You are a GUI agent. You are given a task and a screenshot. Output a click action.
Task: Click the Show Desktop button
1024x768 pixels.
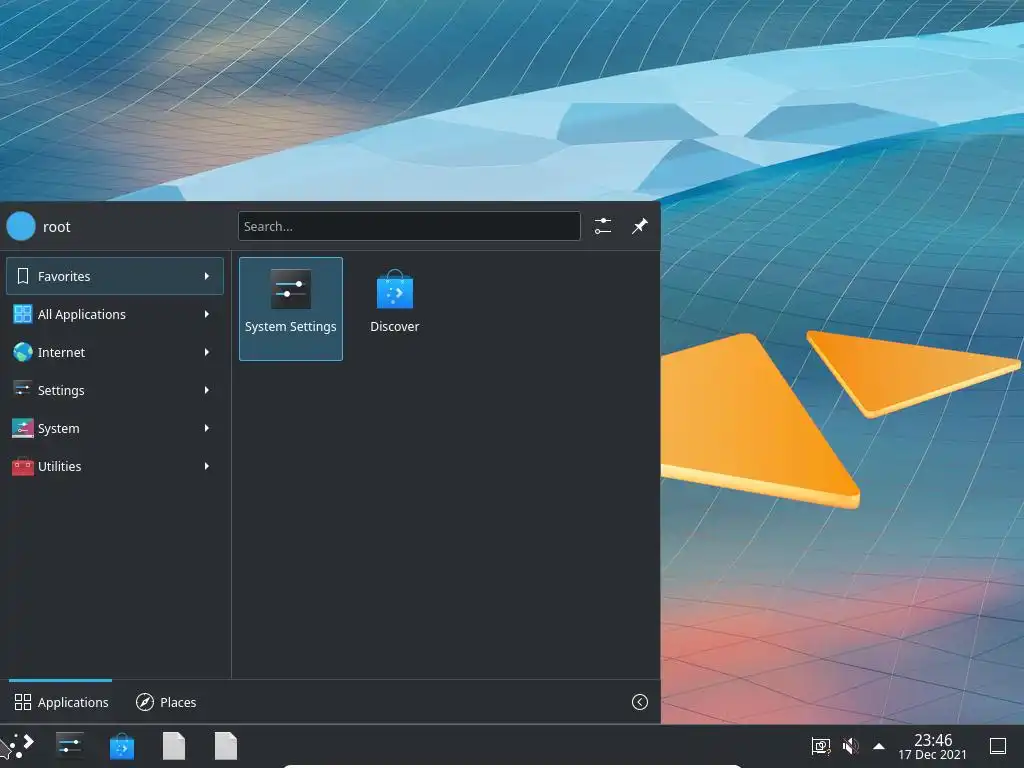998,746
